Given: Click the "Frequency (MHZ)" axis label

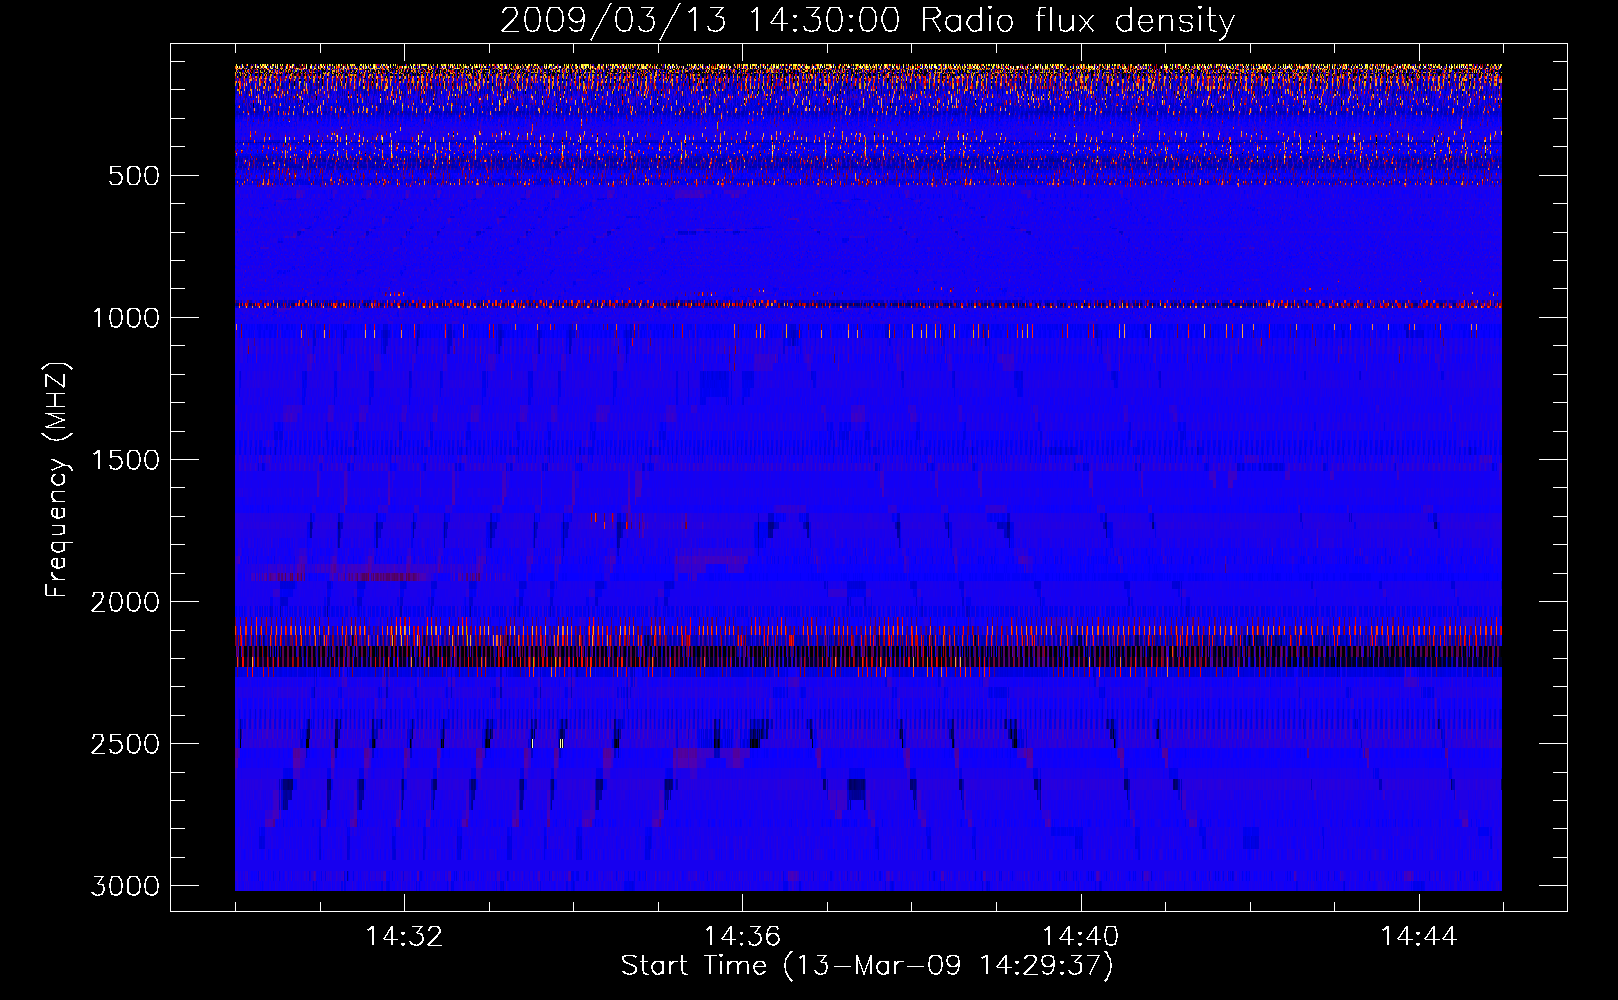Looking at the screenshot, I should [57, 480].
